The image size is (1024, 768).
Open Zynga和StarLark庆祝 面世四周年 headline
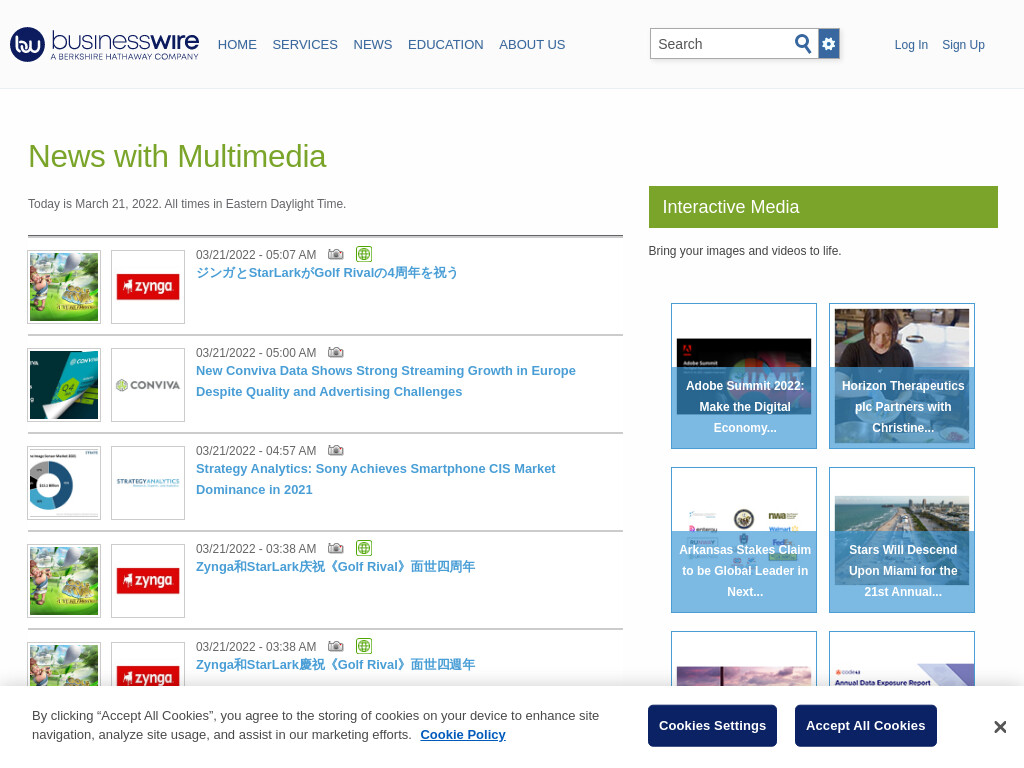click(336, 566)
